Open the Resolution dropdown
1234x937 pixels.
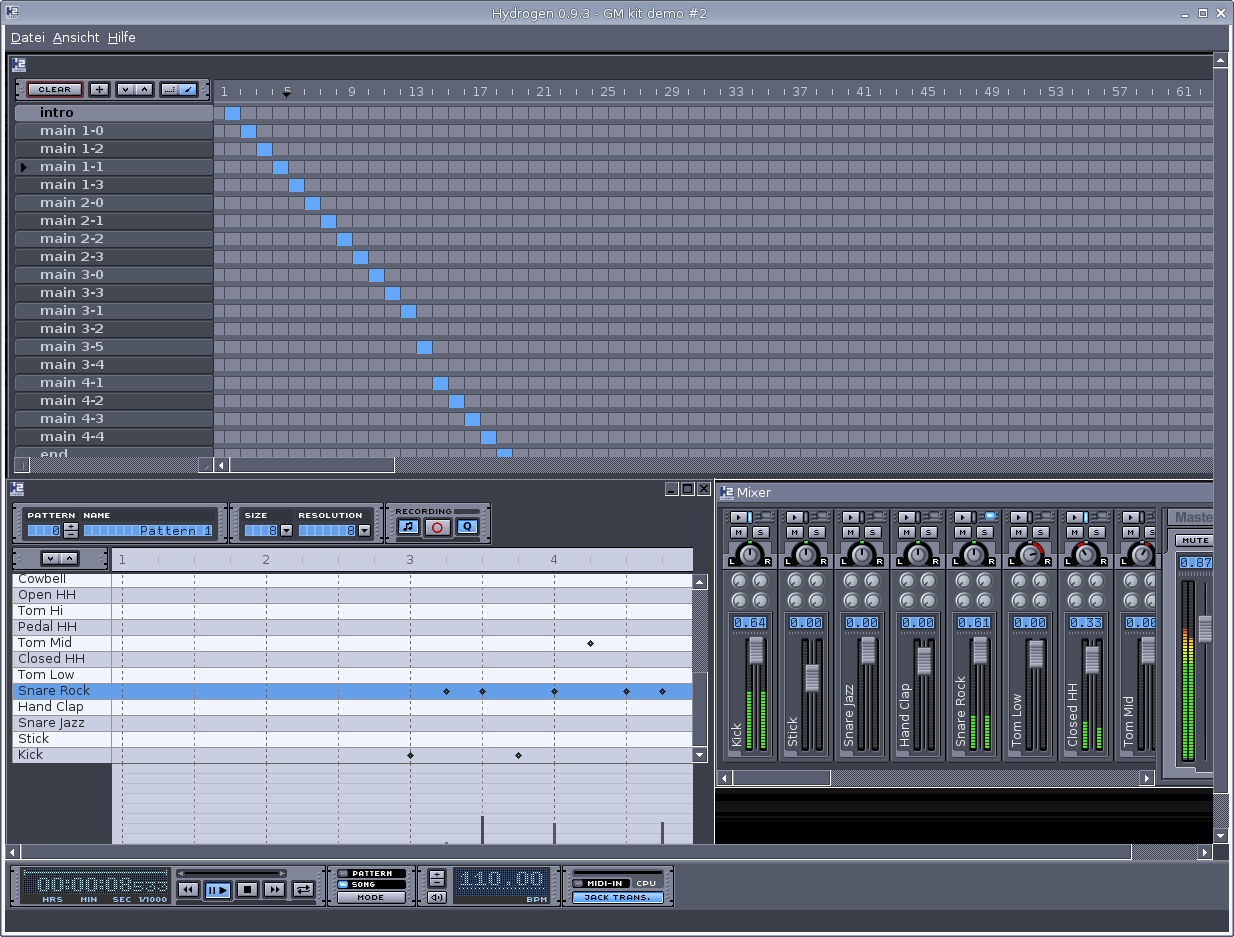pos(364,530)
